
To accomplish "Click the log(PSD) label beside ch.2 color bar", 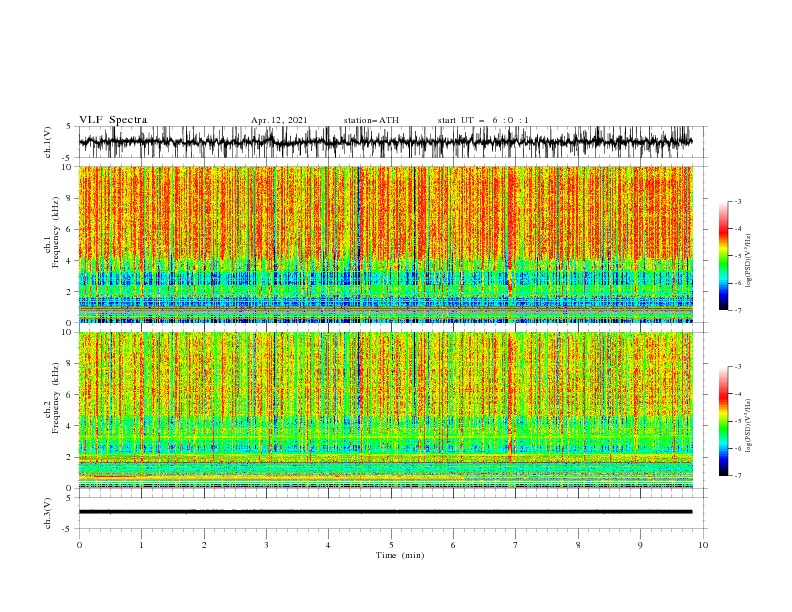I will [x=749, y=425].
